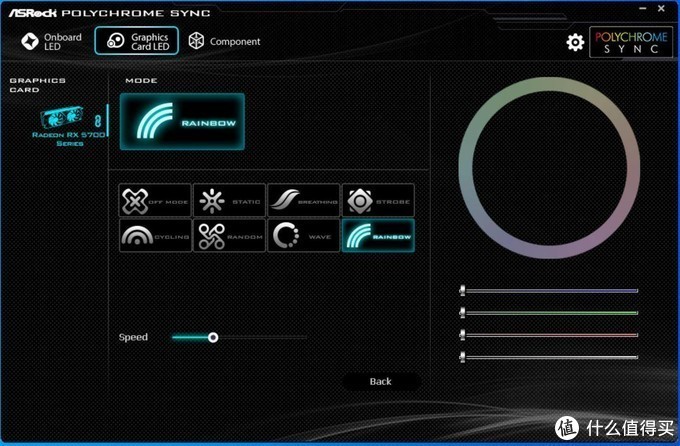Viewport: 680px width, 446px height.
Task: Click the Polychrome Sync logo
Action: (x=631, y=42)
